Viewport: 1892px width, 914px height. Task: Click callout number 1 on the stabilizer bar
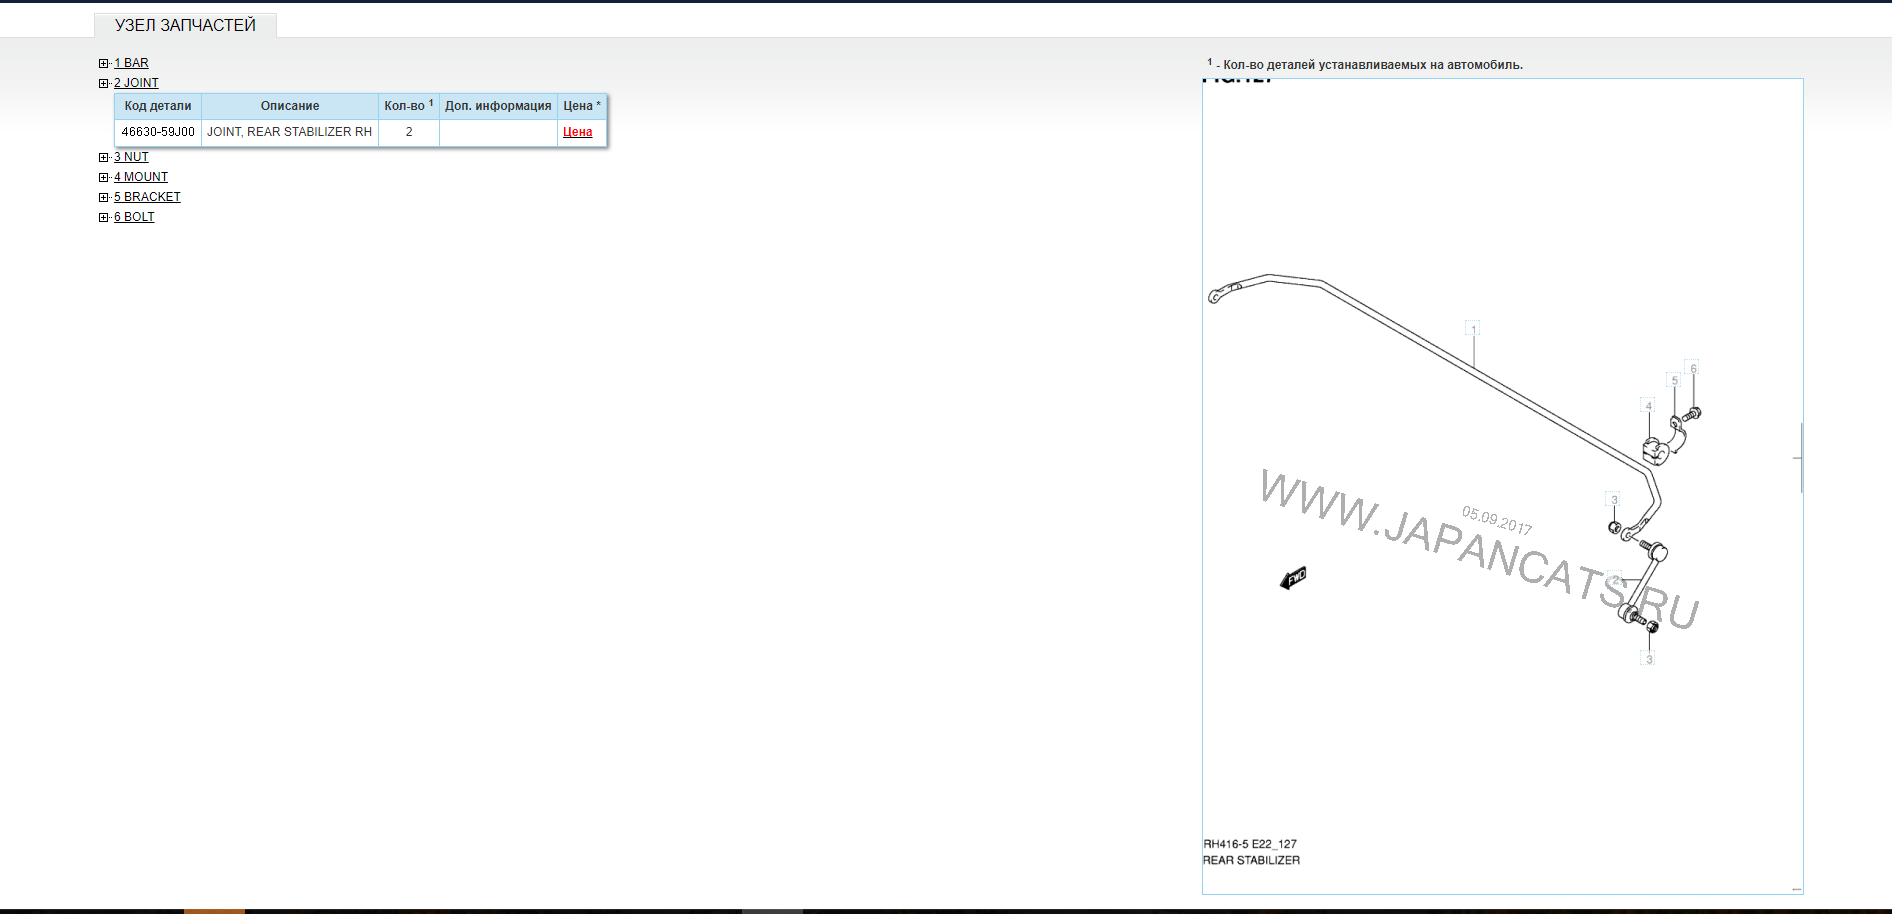(x=1472, y=329)
